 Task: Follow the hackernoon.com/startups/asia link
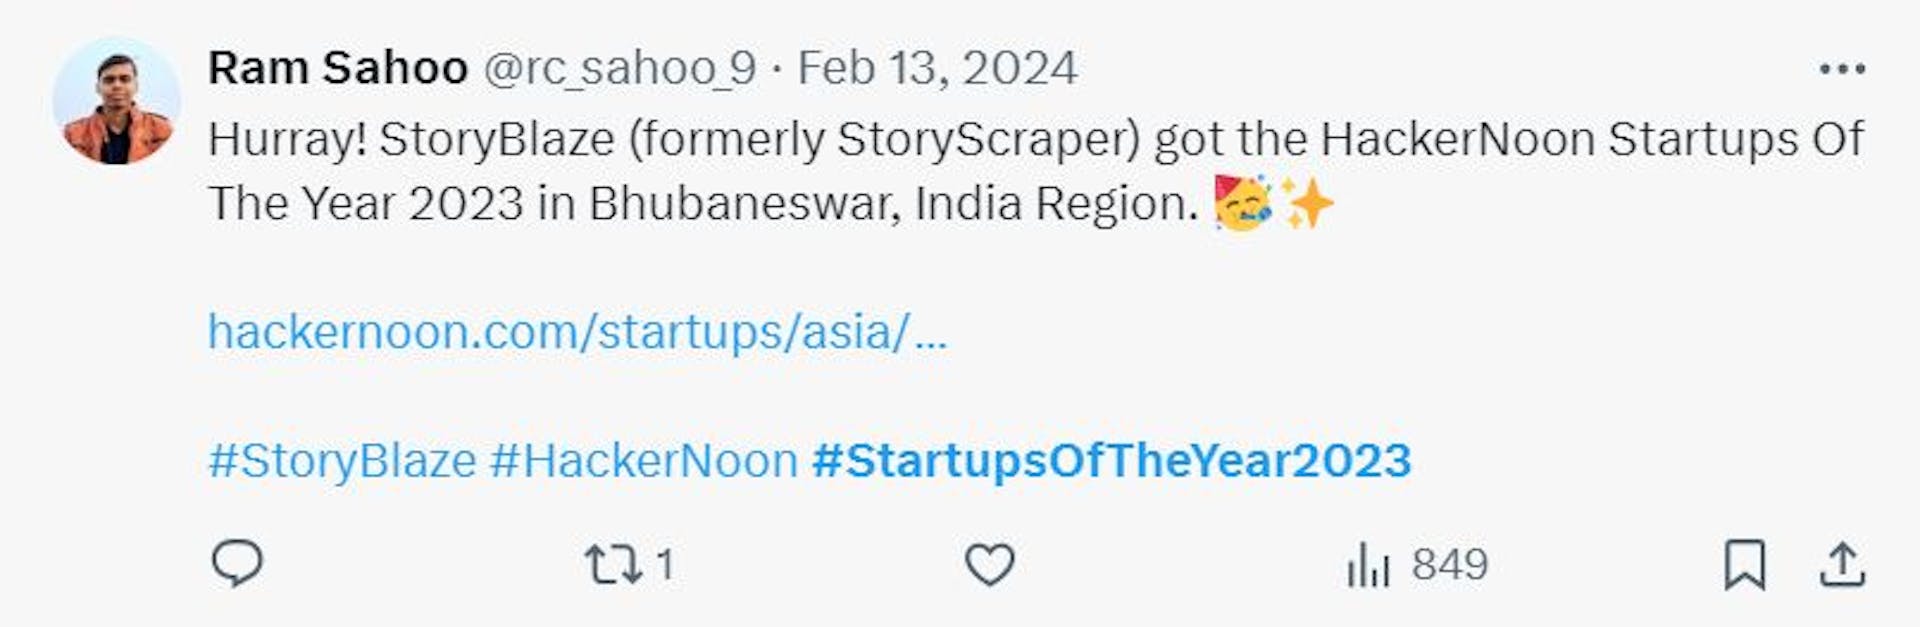tap(576, 332)
